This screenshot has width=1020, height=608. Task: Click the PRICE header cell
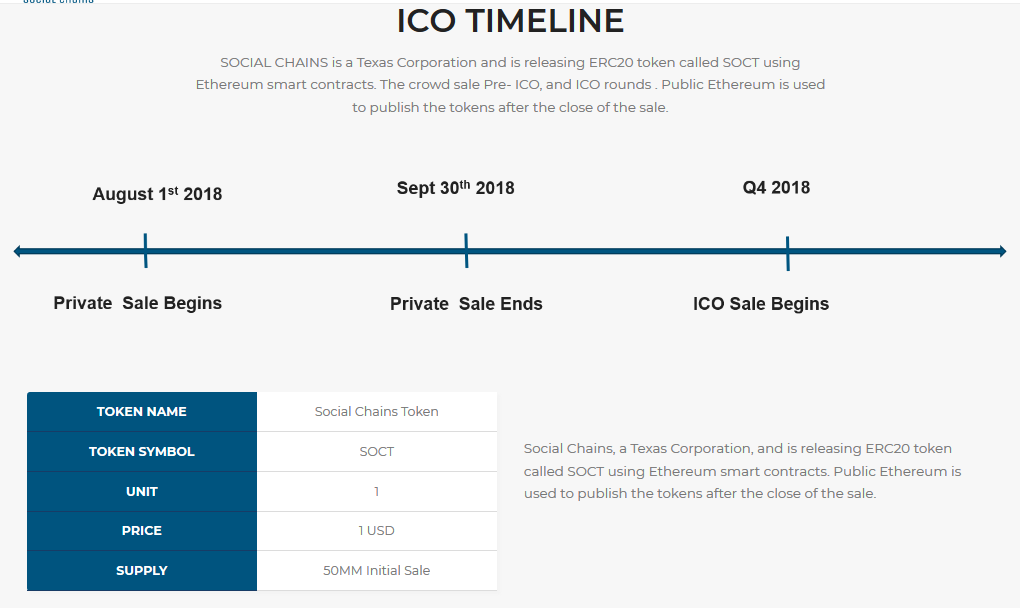pyautogui.click(x=142, y=531)
